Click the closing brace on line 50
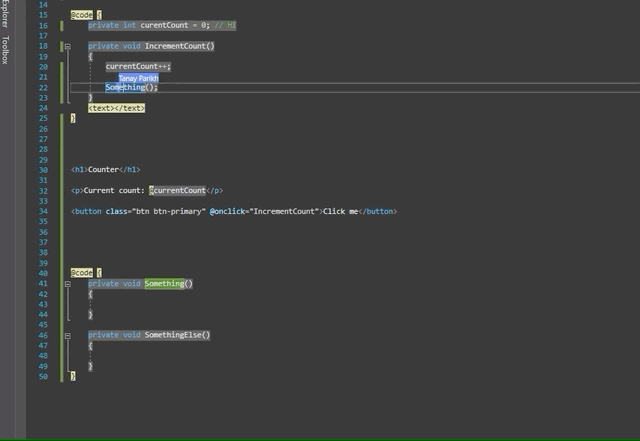The image size is (640, 441). pos(73,376)
